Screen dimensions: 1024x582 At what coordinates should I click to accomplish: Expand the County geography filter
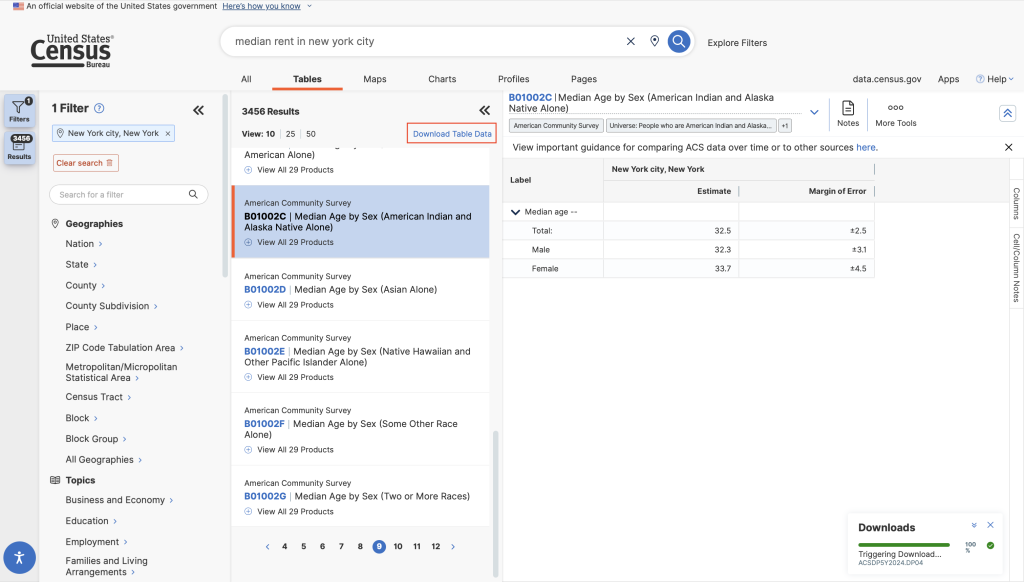(x=82, y=286)
